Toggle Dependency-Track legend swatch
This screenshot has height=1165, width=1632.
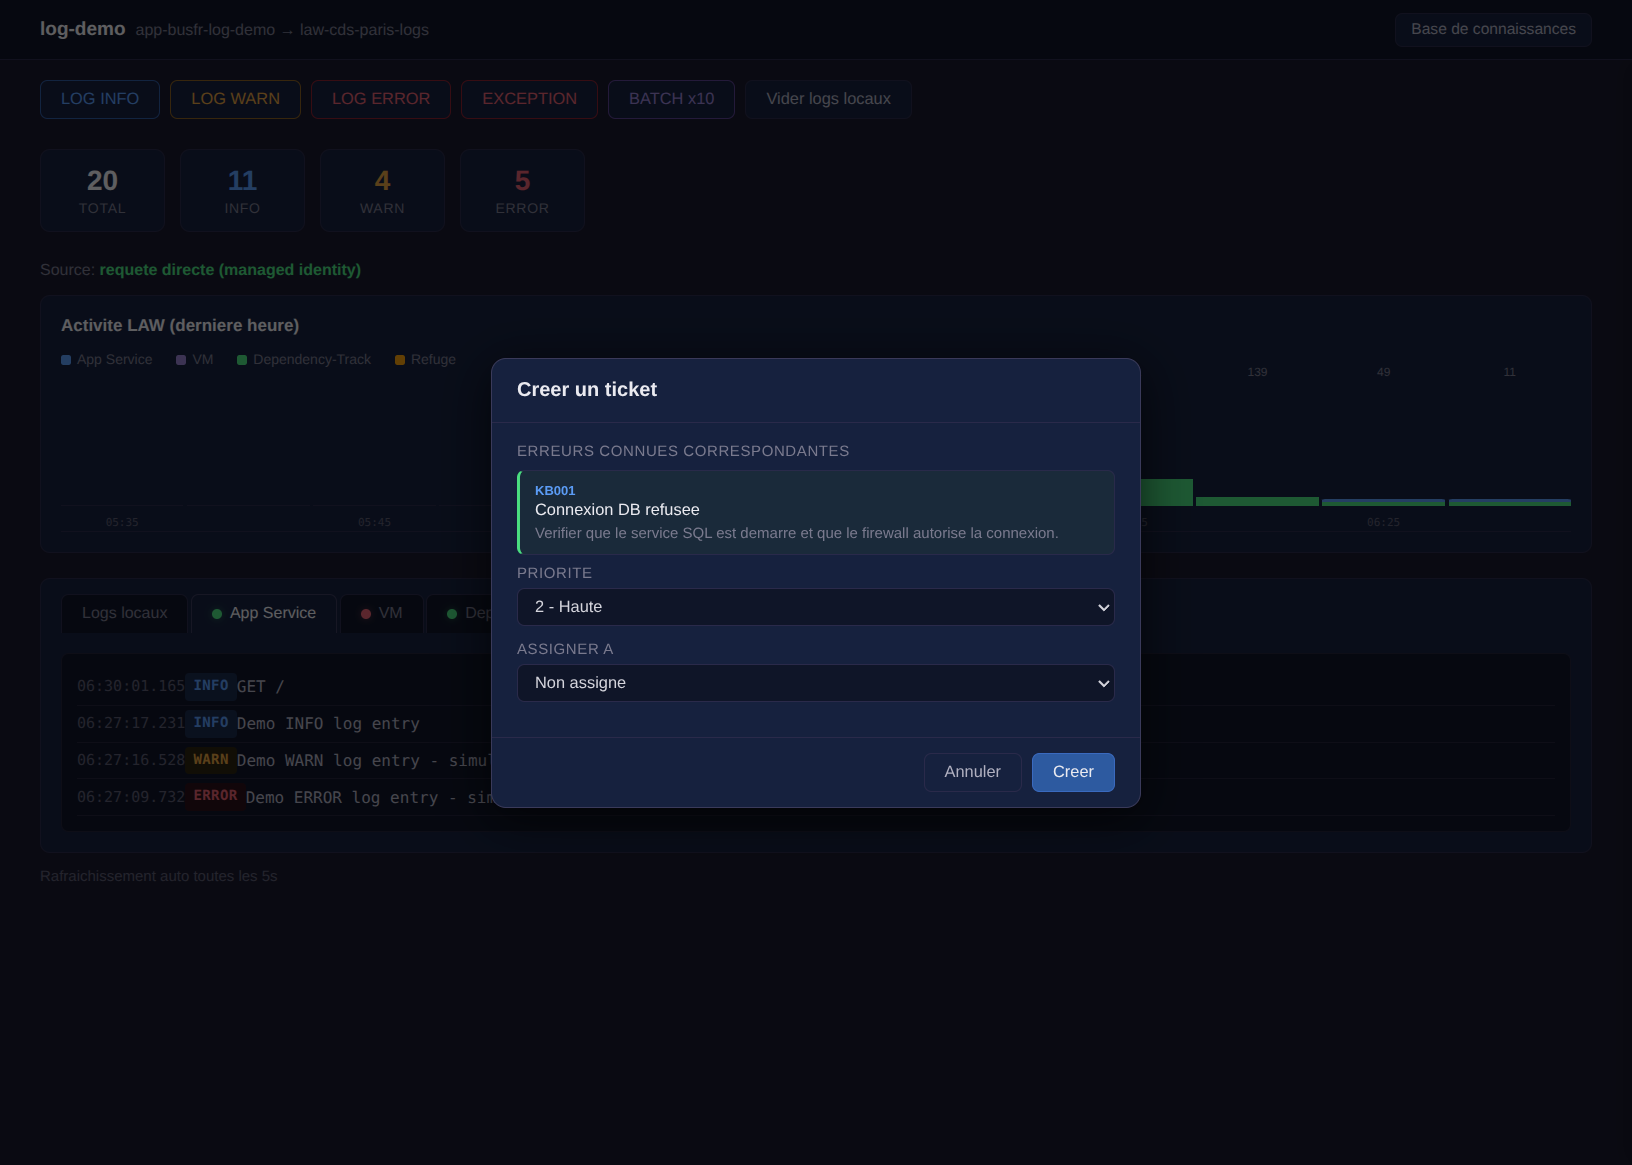point(242,360)
